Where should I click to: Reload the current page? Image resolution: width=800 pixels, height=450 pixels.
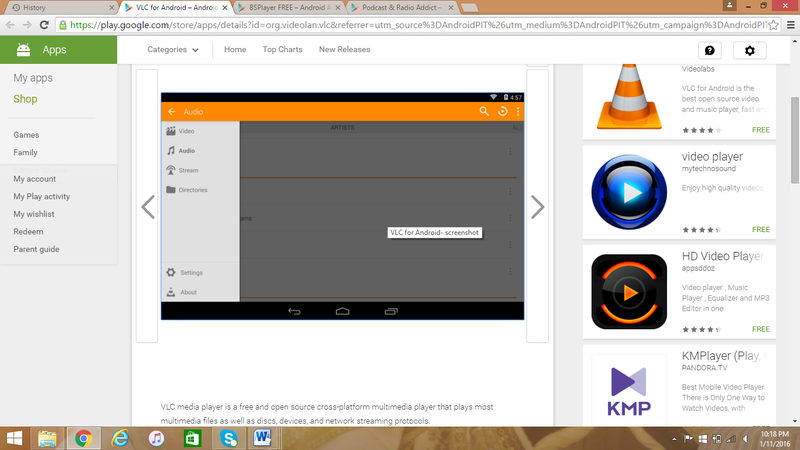tap(44, 24)
